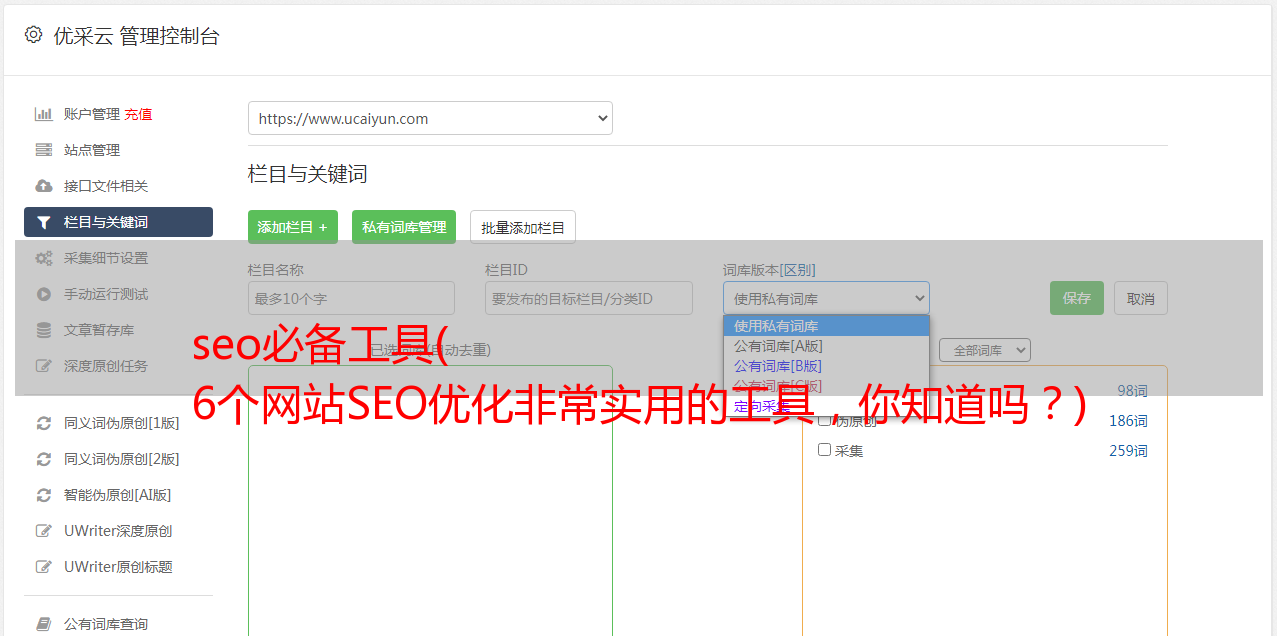Click the gear icon beside 优采云 管理控制台
This screenshot has width=1277, height=636.
click(x=33, y=35)
